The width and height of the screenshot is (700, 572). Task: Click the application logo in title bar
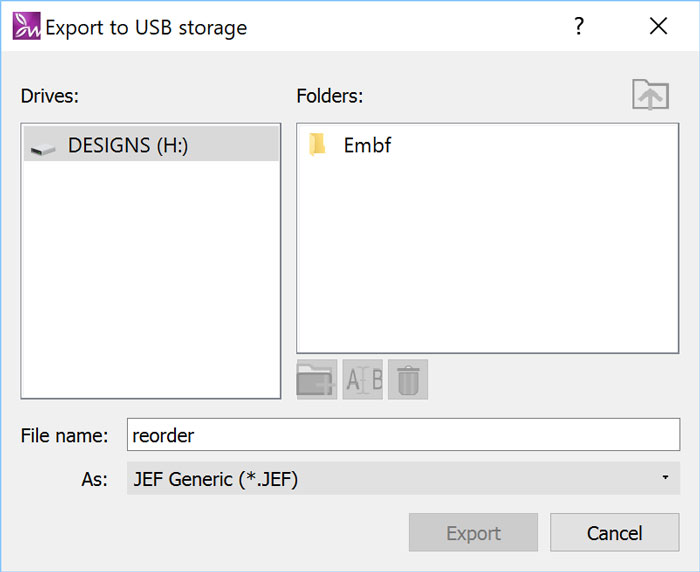coord(26,27)
